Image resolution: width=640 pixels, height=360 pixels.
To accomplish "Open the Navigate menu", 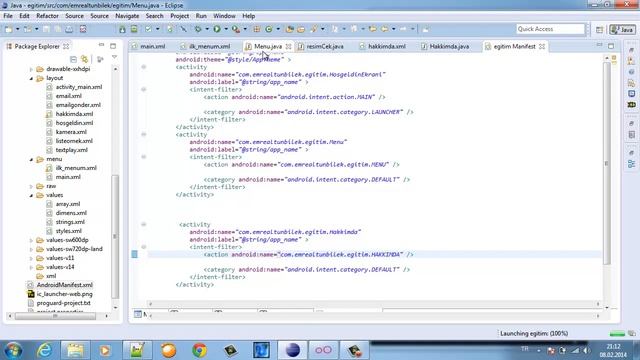I will point(127,16).
